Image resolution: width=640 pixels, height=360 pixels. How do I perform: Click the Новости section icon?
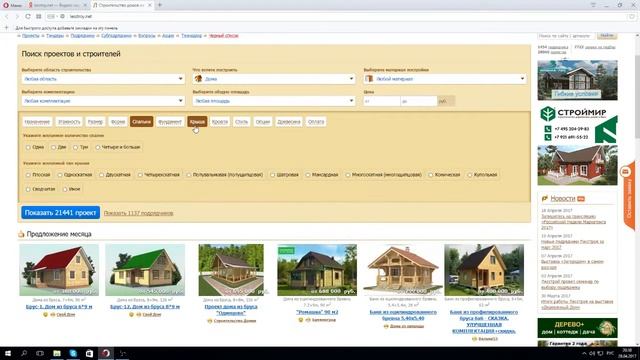(x=544, y=198)
